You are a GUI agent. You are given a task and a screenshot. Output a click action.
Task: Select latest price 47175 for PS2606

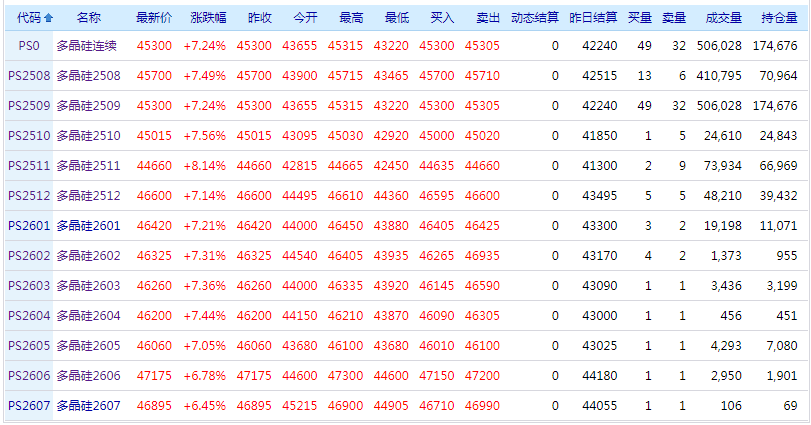[154, 375]
